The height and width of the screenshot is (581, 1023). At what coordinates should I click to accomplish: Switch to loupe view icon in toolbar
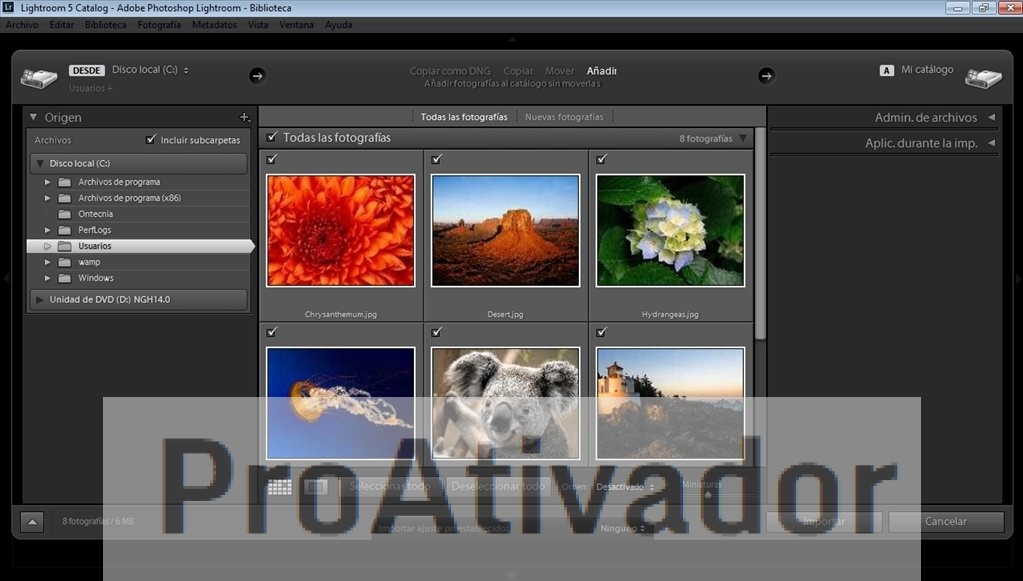pos(316,487)
